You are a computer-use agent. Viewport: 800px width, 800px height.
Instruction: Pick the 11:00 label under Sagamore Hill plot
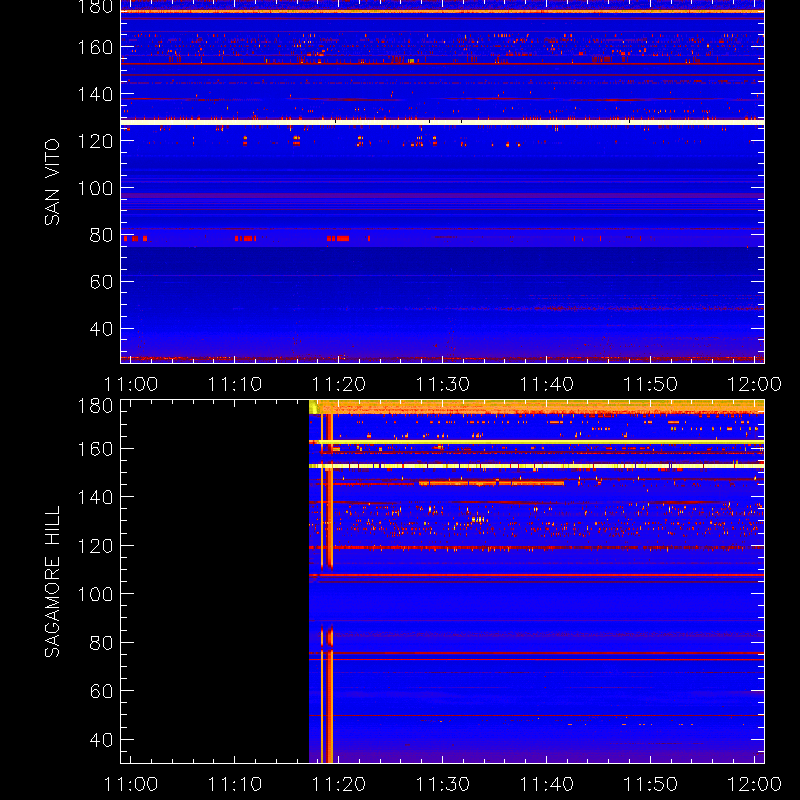pyautogui.click(x=131, y=784)
